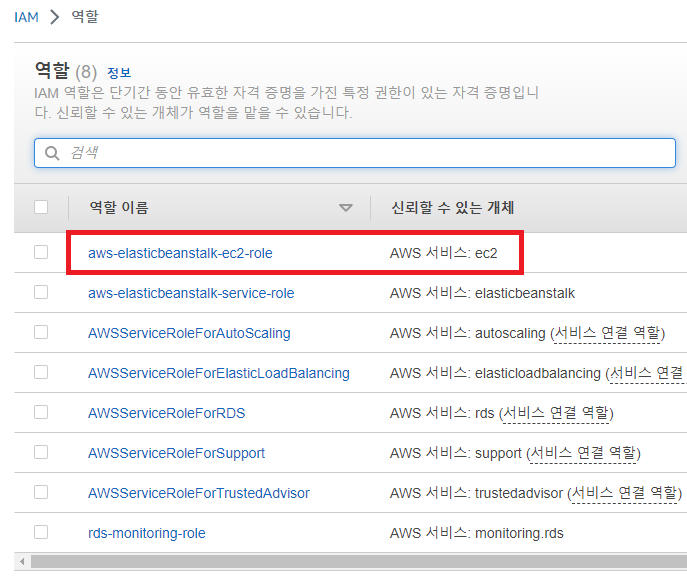Click autoscaling 서비스 연결 역할 link
687x582 pixels.
pyautogui.click(x=607, y=334)
